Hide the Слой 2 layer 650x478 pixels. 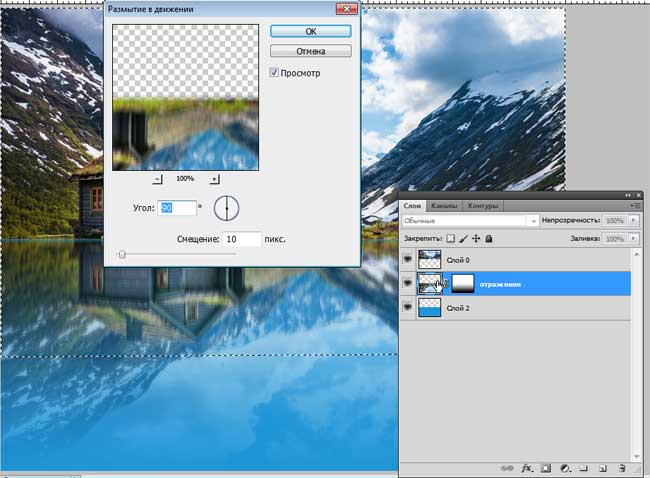click(x=408, y=307)
